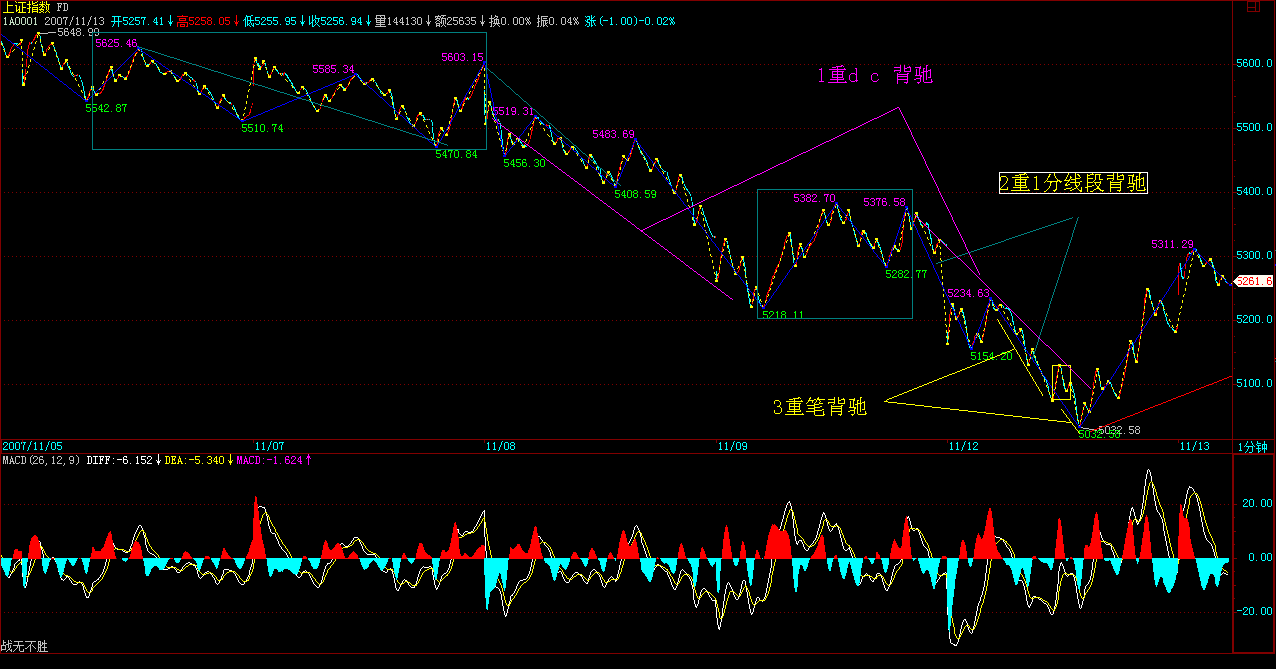Click the 11/07 date marker
Viewport: 1276px width, 669px height.
[x=270, y=446]
